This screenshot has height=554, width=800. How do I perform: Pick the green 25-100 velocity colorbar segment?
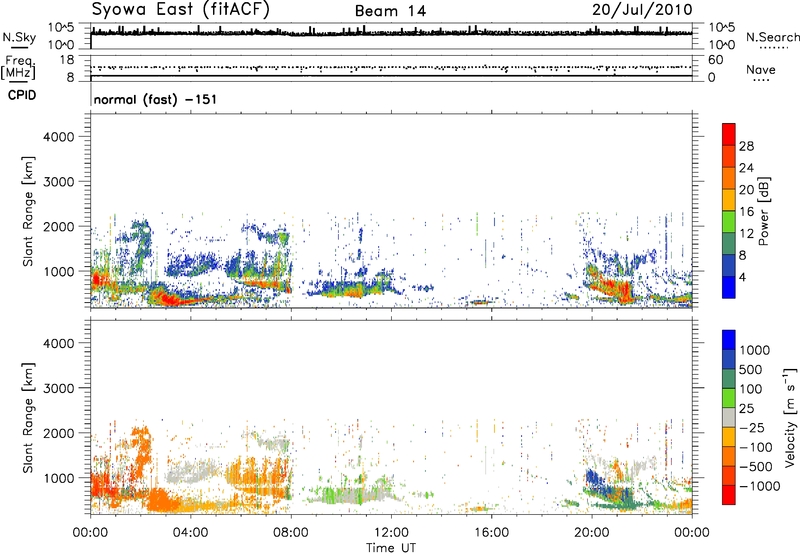[729, 398]
